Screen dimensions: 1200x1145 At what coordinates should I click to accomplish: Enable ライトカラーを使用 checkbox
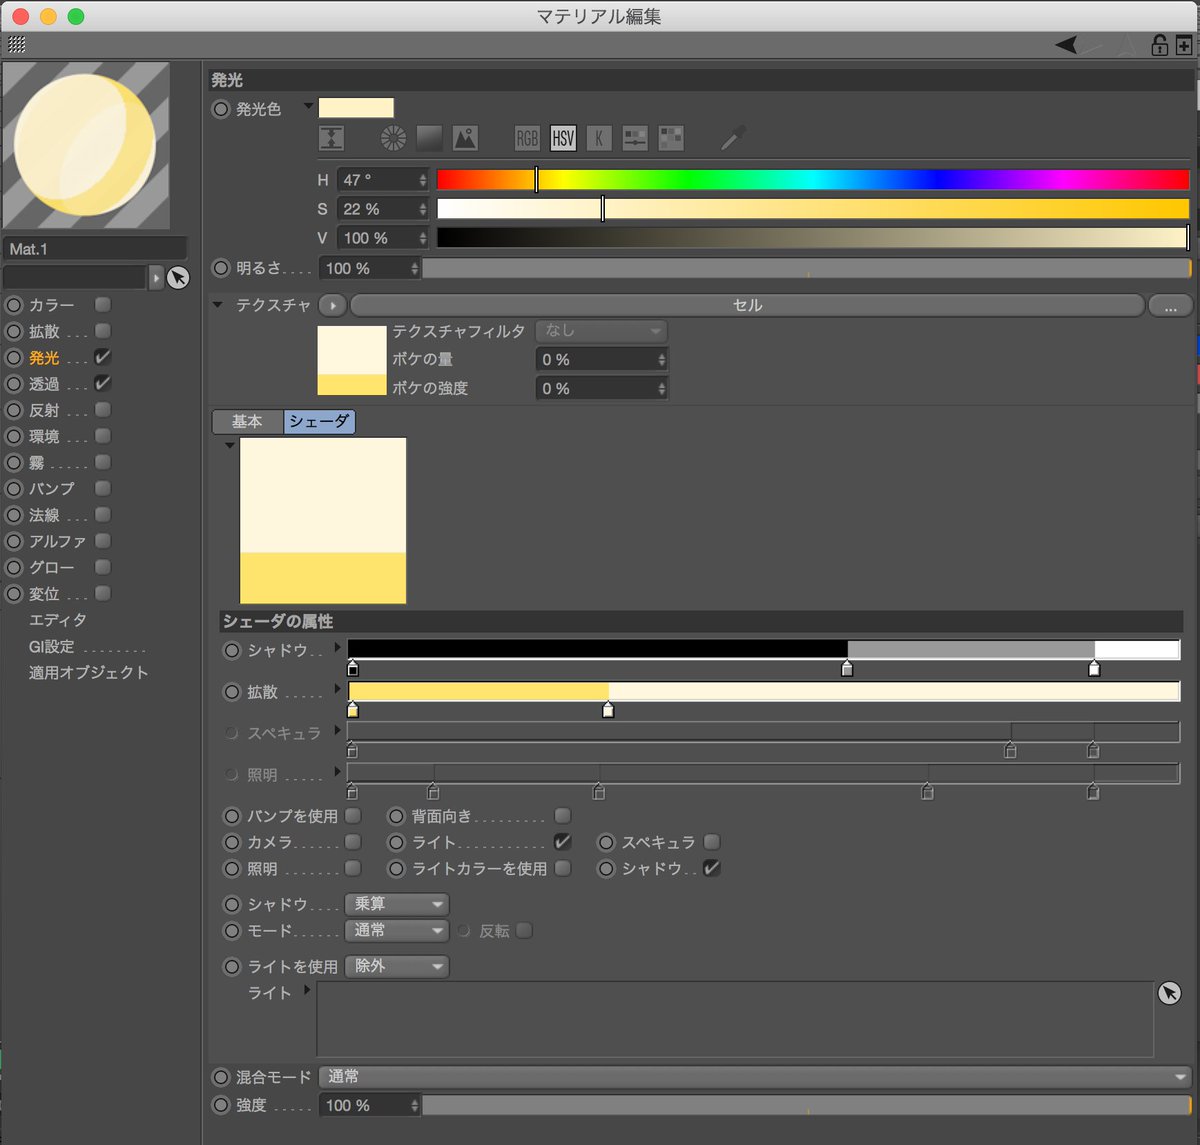click(x=562, y=868)
